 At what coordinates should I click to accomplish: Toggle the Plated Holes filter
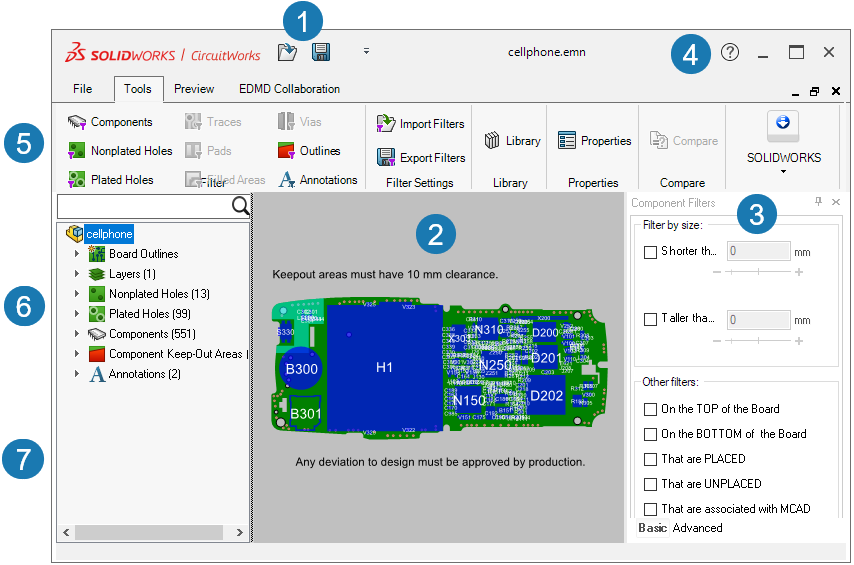point(110,180)
